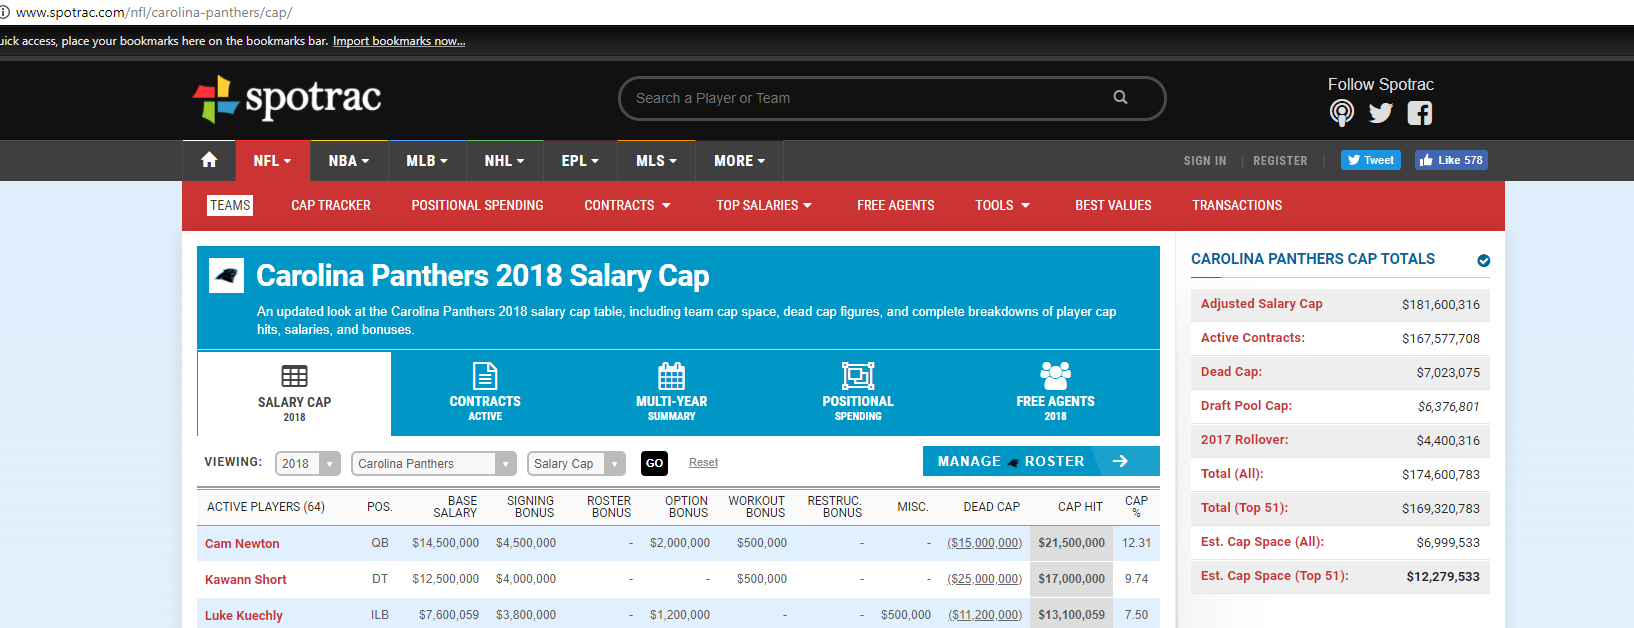
Task: Open Positional Spending icon
Action: (858, 376)
